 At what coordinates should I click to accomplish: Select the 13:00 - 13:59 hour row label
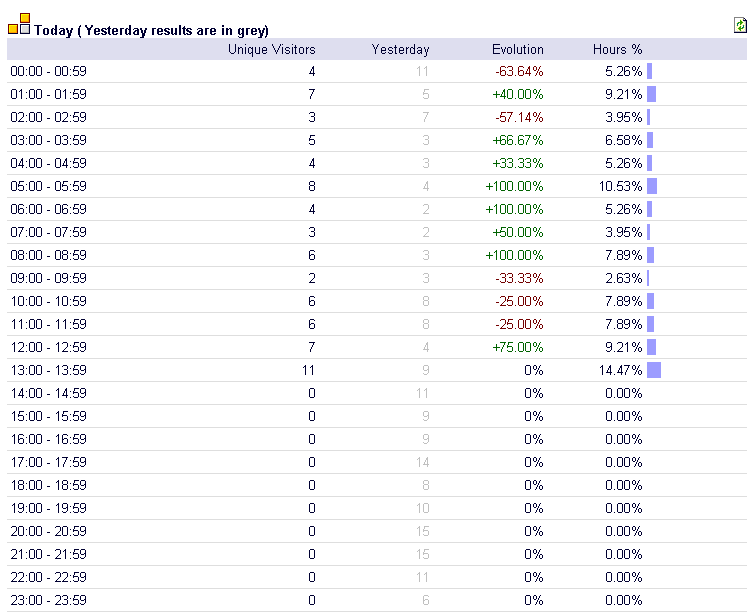click(x=48, y=370)
